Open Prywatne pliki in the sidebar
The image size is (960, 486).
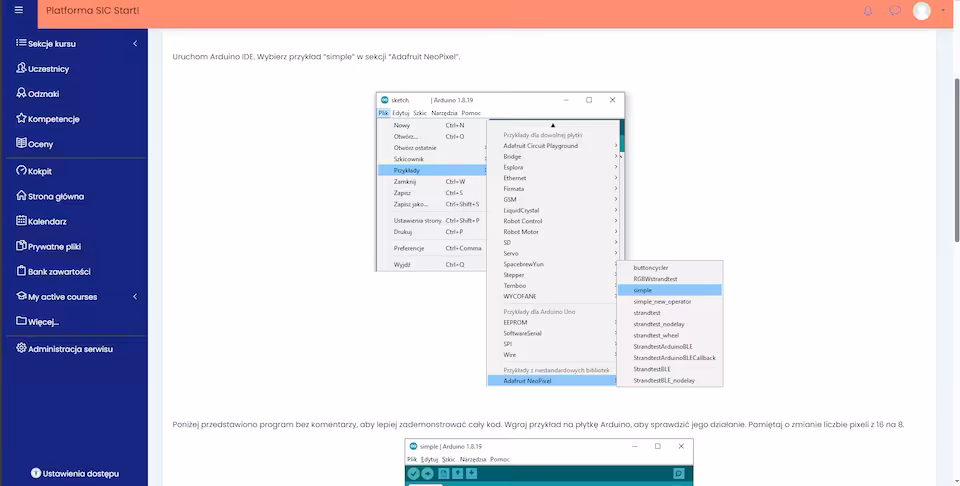[54, 246]
